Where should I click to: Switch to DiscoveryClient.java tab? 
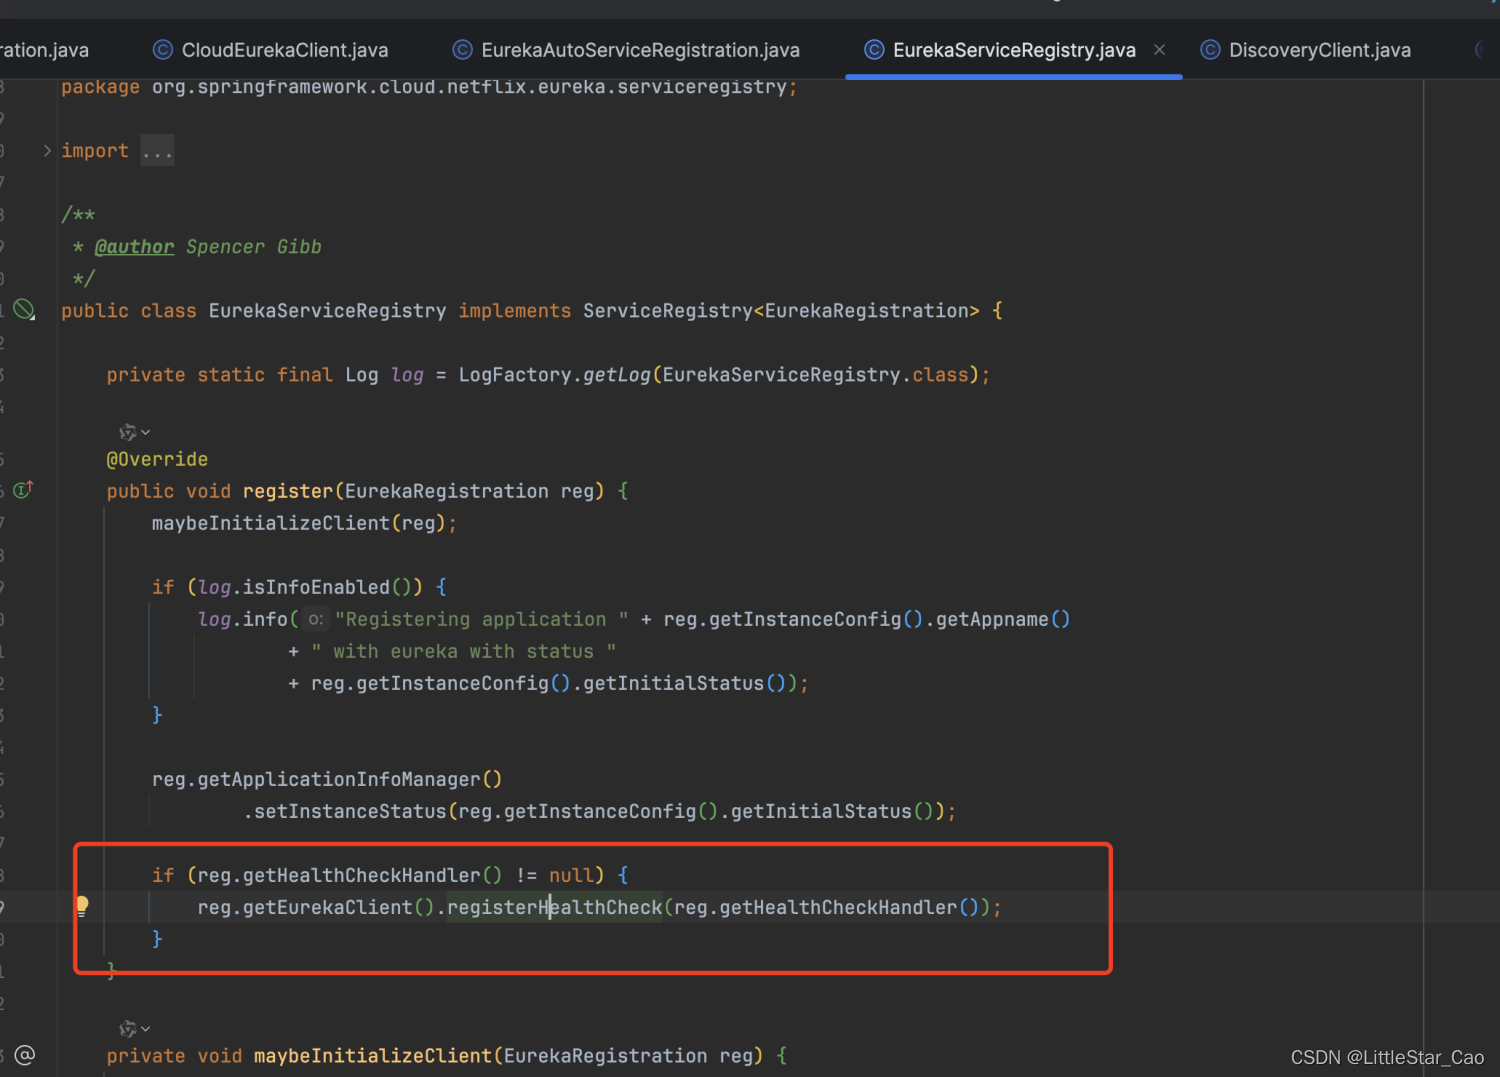coord(1306,50)
